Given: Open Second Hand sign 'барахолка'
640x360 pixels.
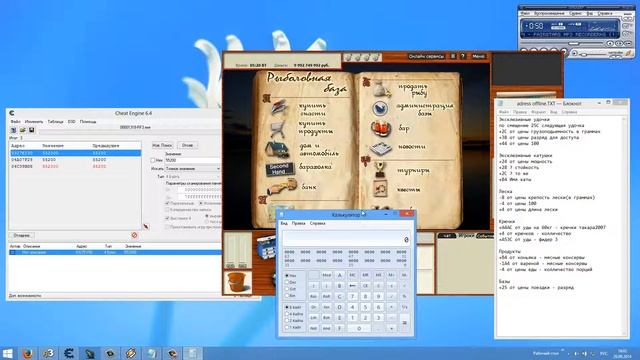Looking at the screenshot, I should pos(280,168).
